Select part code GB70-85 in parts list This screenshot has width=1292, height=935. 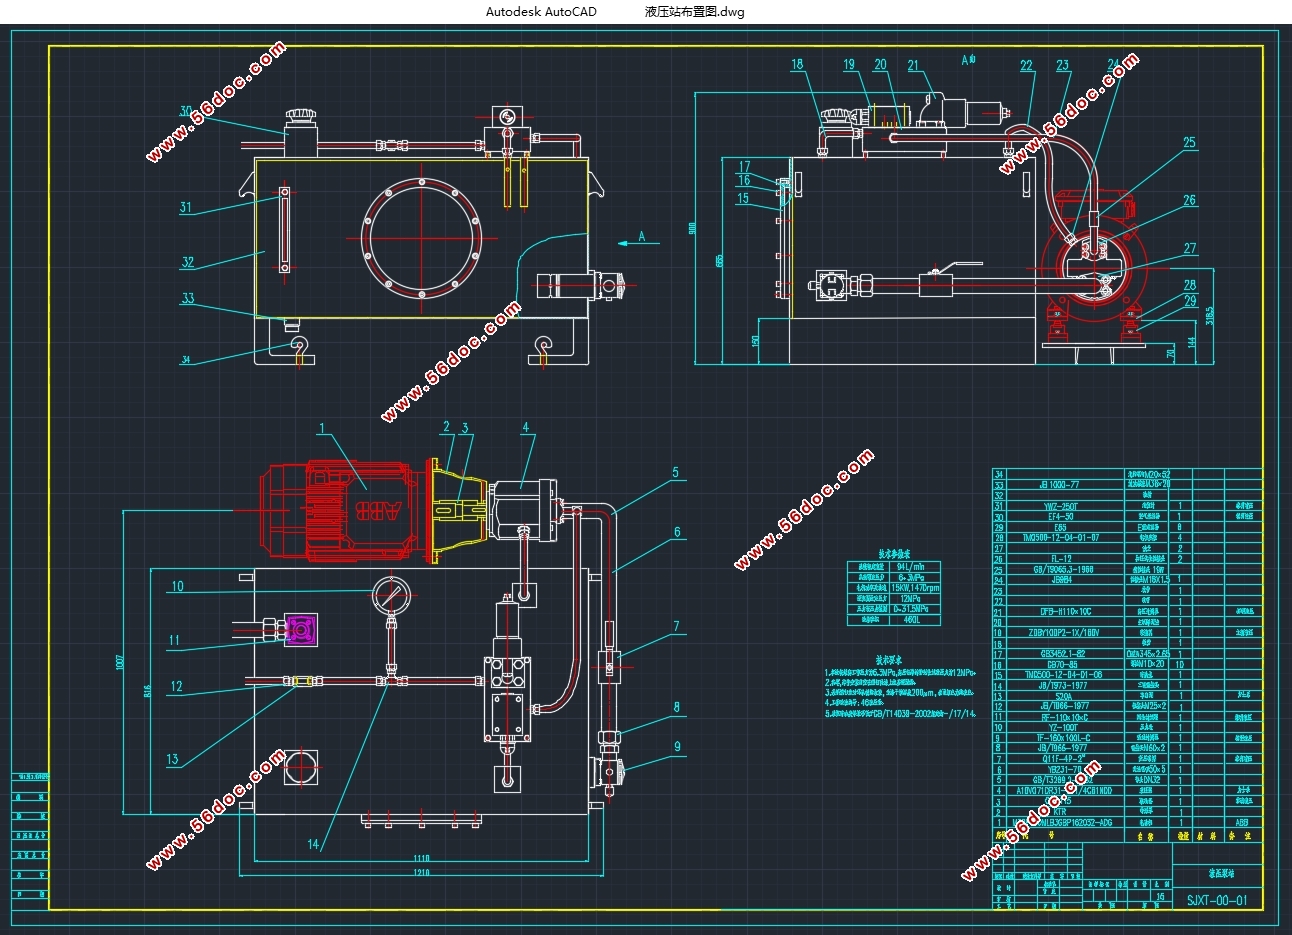pos(1061,664)
